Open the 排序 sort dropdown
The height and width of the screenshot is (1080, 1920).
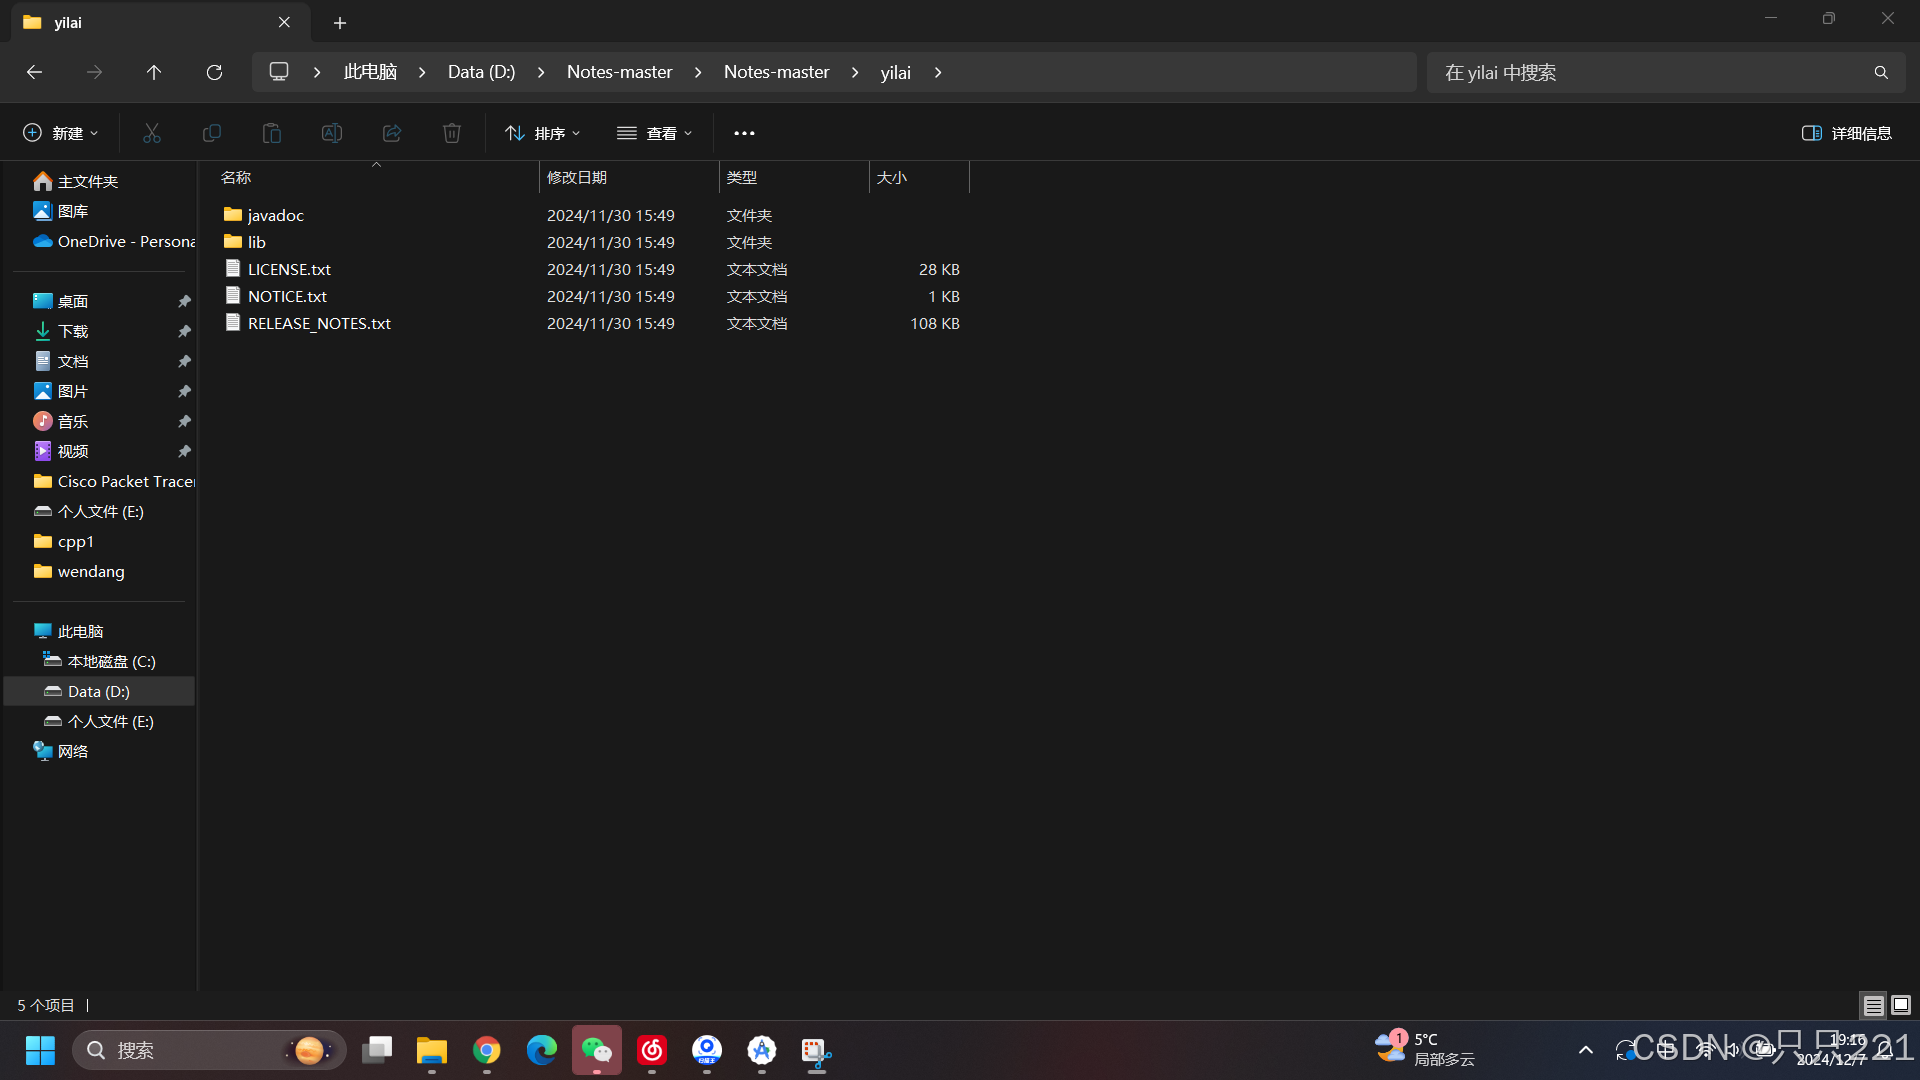[x=542, y=133]
